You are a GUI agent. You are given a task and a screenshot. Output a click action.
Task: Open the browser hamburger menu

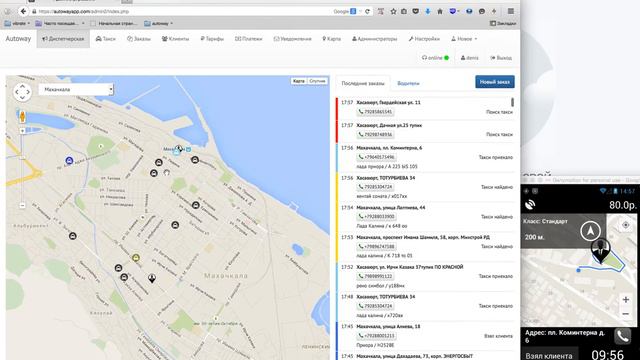[511, 11]
